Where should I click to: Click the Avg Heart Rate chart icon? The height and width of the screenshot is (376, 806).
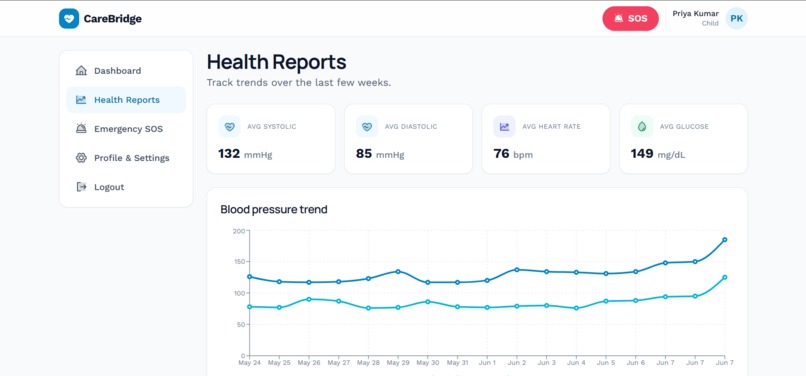504,127
